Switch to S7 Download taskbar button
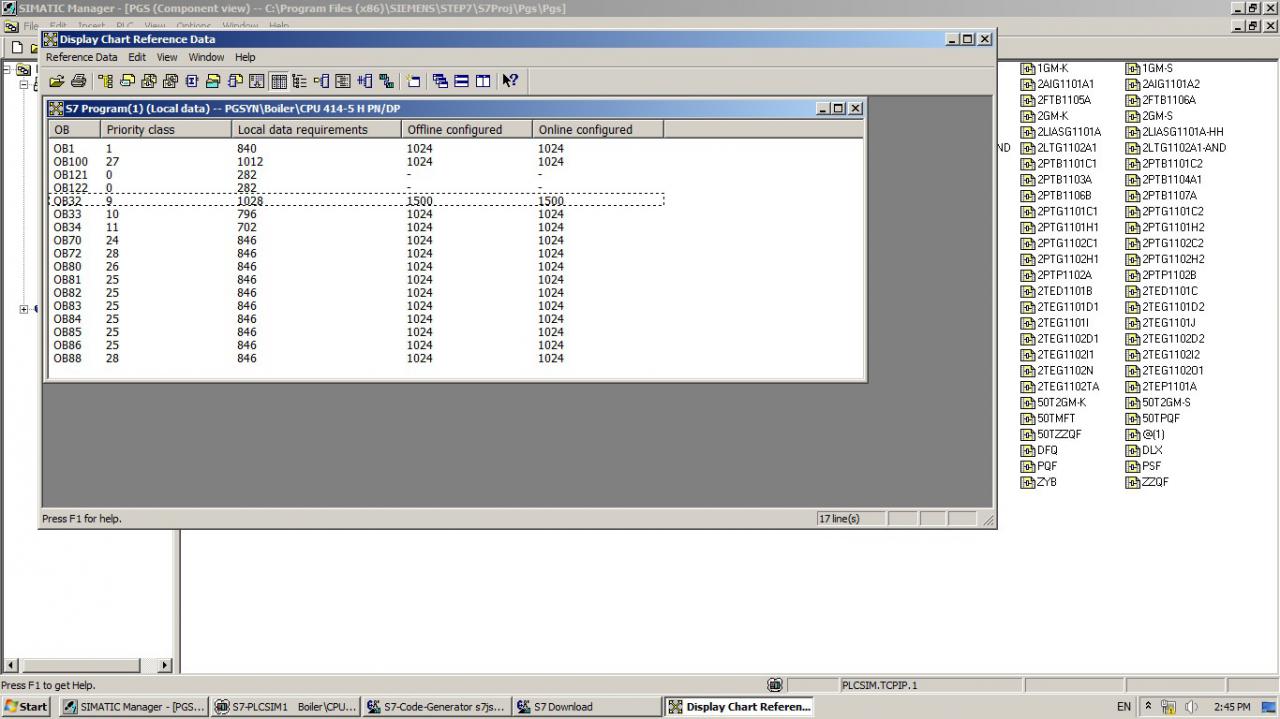The width and height of the screenshot is (1280, 719). 588,706
